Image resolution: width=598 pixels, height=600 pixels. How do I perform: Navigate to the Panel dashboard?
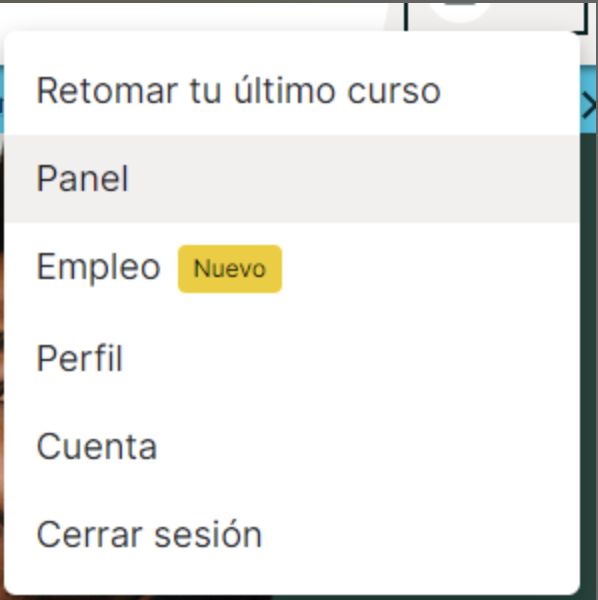pyautogui.click(x=82, y=179)
